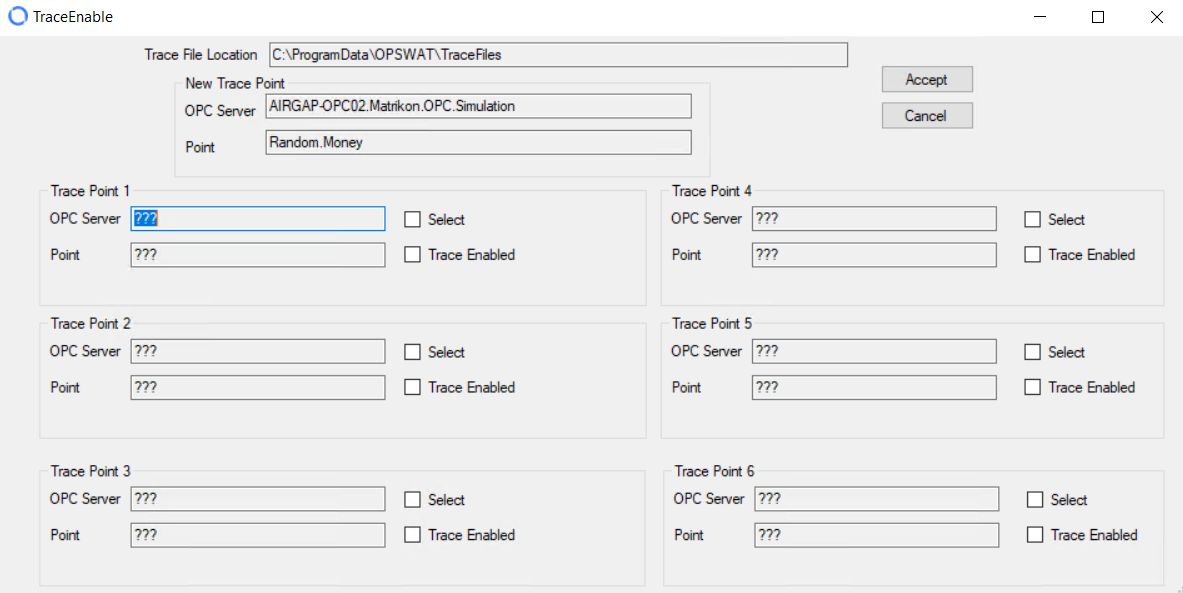The width and height of the screenshot is (1183, 593).
Task: Enable Trace Enabled checkbox in Trace Point 3
Action: click(412, 535)
